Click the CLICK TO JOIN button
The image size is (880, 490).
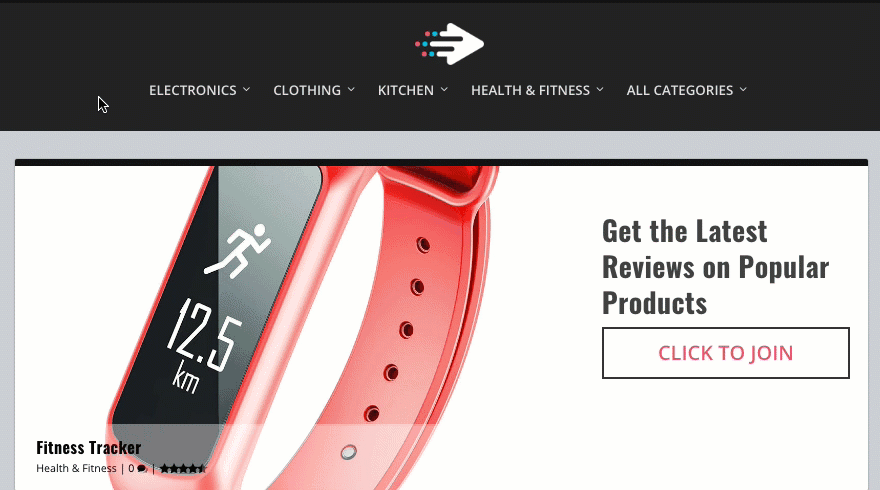[726, 353]
